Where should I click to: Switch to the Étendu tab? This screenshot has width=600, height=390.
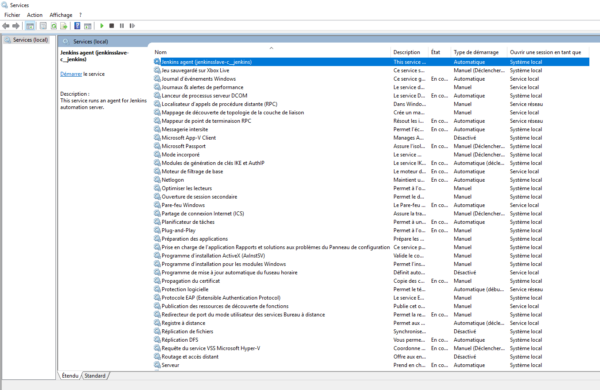[70, 376]
